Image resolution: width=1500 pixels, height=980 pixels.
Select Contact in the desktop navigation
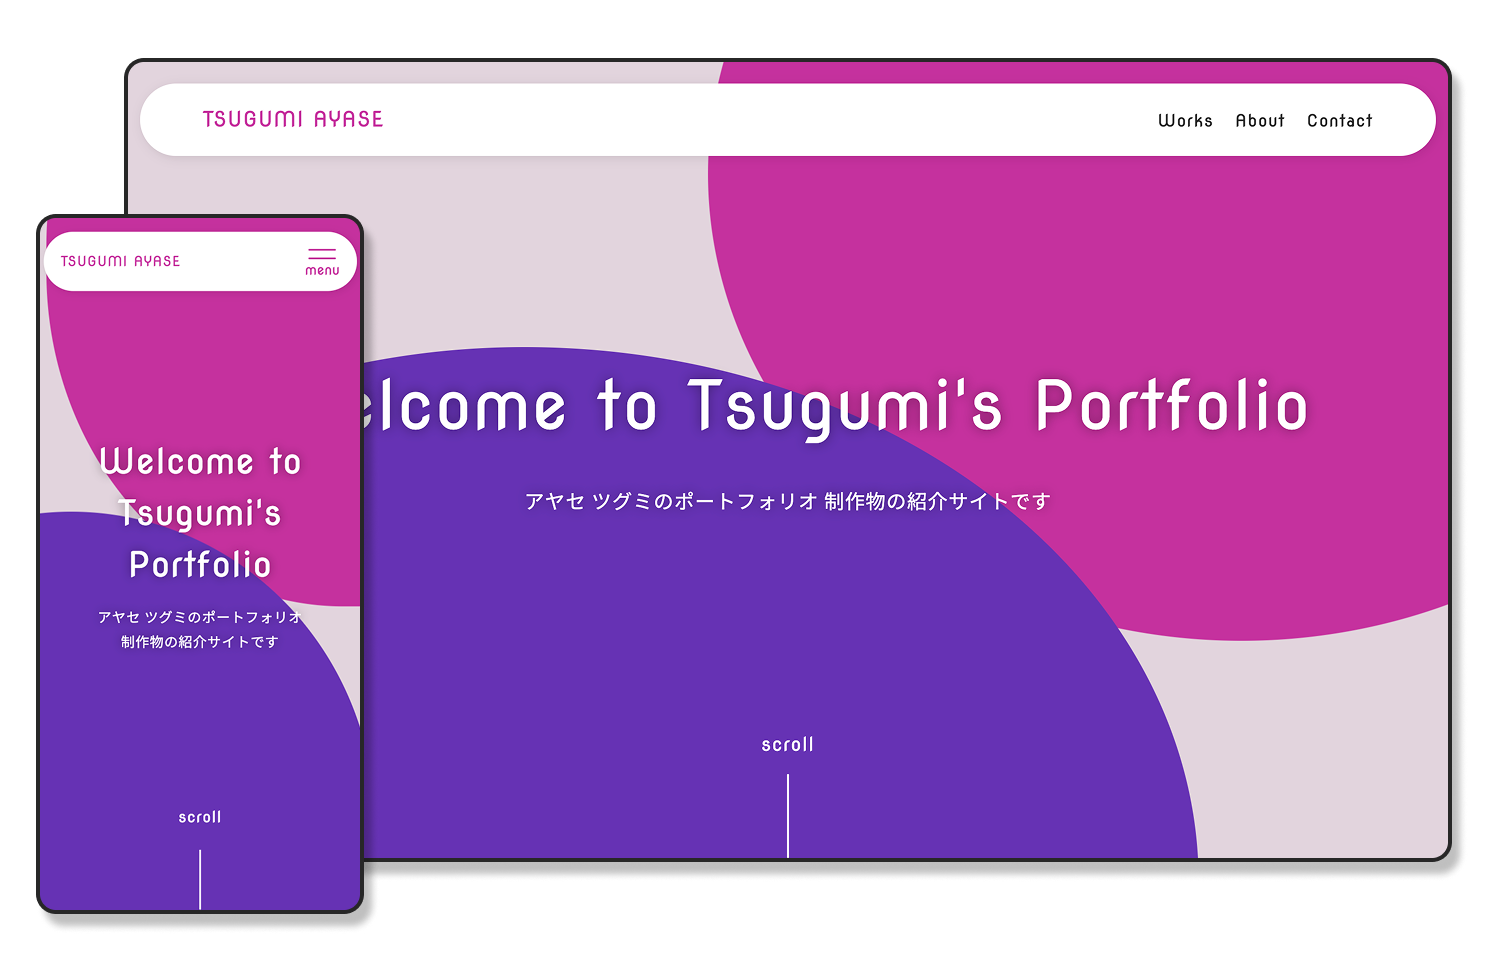coord(1339,121)
